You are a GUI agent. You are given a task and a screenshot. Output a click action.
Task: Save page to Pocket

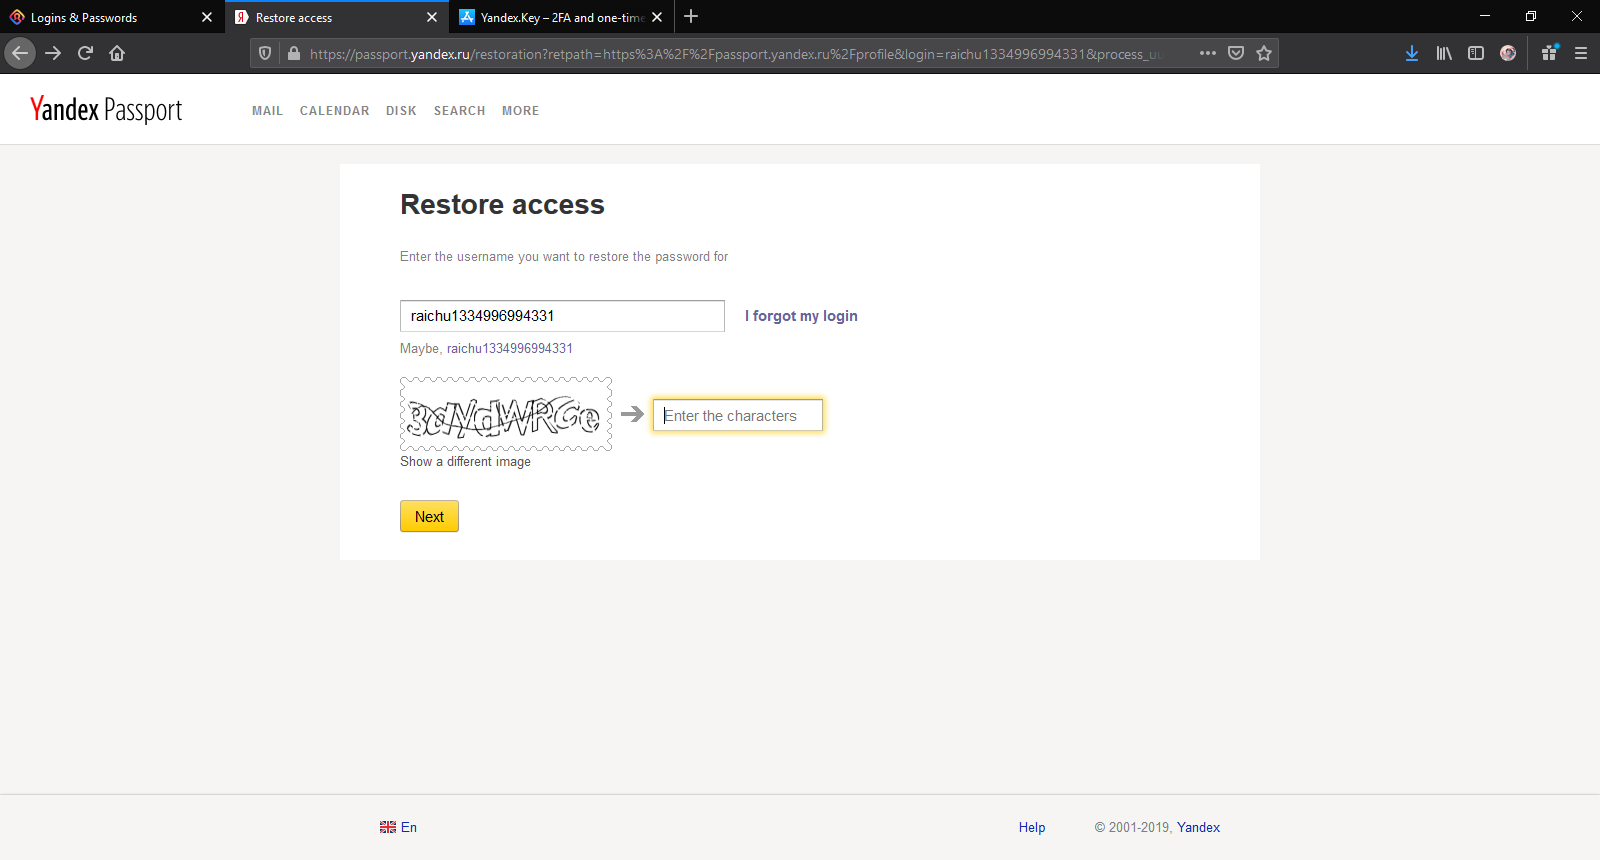click(1236, 53)
